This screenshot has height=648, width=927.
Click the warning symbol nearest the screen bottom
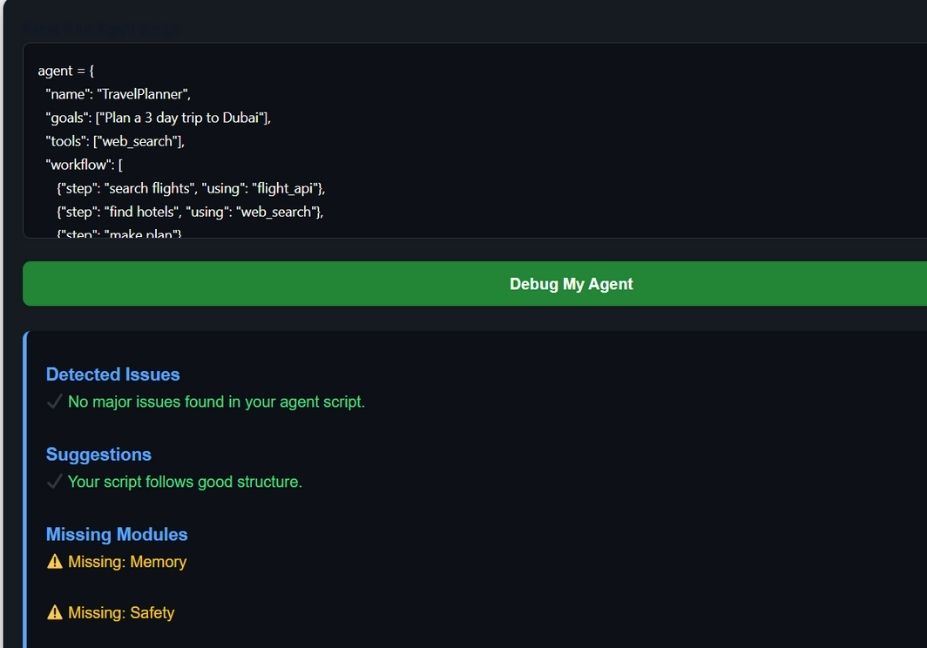point(54,612)
